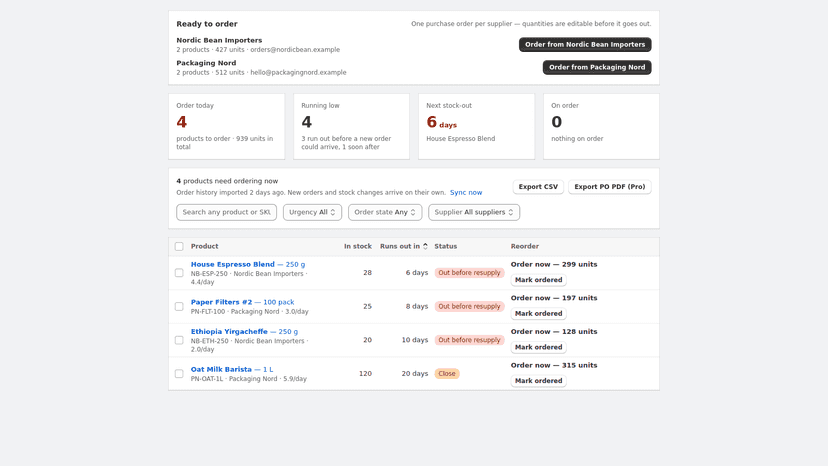Click the Running low summary card
Screen dimensions: 828x466
351,126
